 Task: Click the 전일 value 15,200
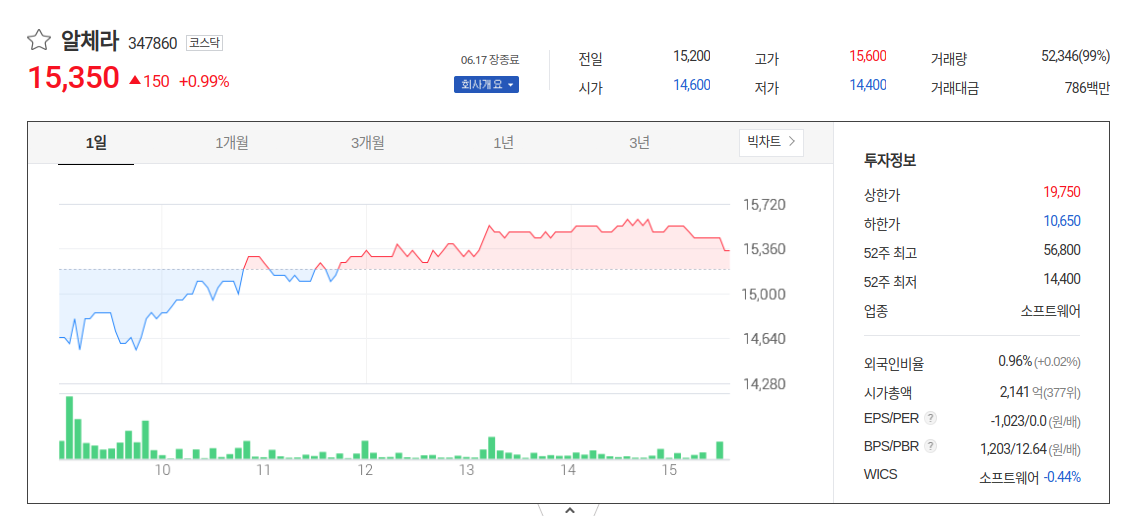(692, 56)
